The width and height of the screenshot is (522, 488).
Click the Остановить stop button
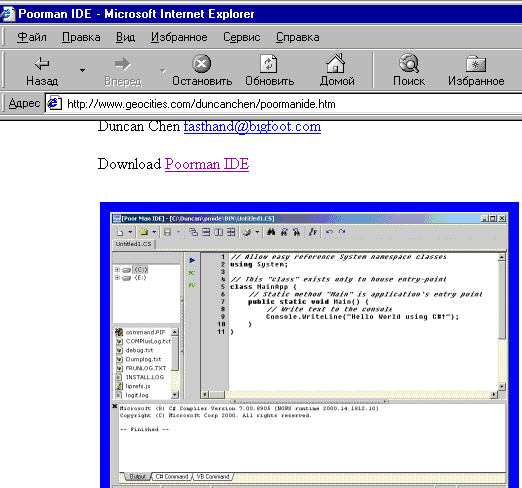click(x=202, y=71)
